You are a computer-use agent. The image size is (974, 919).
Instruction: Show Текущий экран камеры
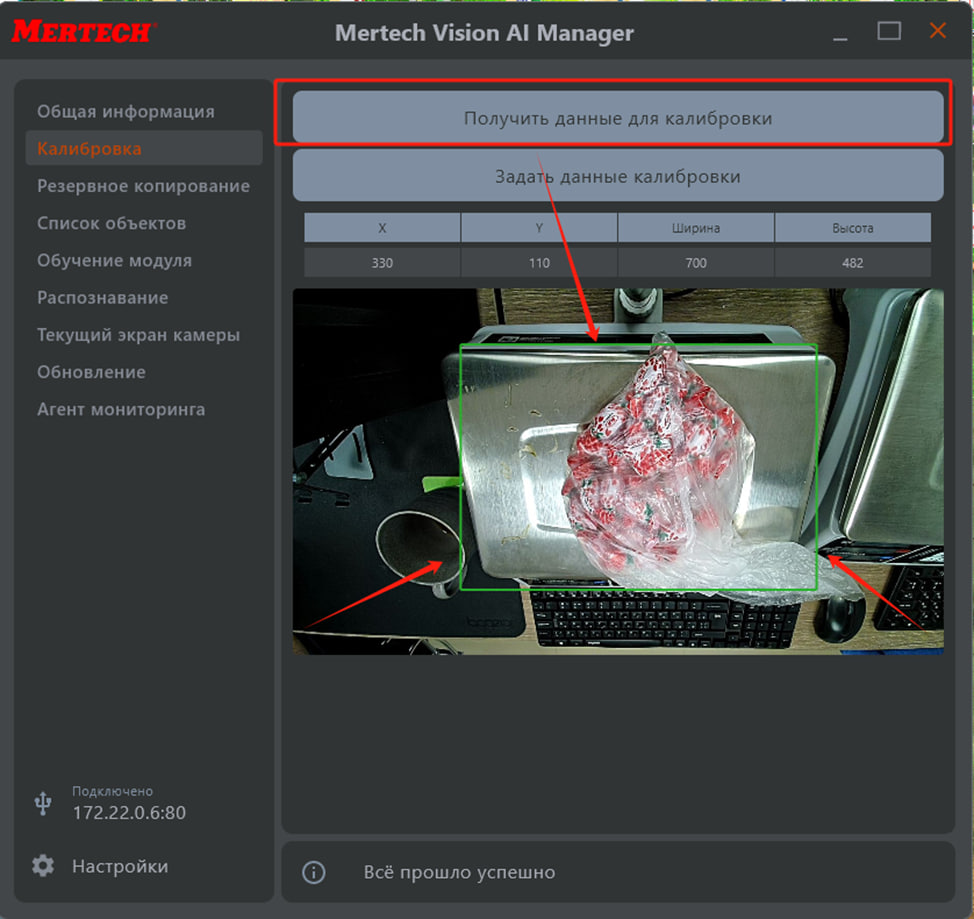tap(138, 335)
